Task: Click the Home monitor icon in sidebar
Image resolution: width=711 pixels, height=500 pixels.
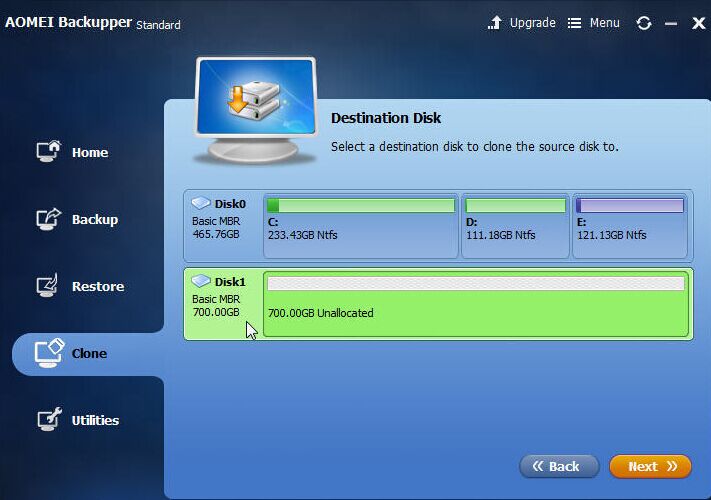Action: (49, 152)
